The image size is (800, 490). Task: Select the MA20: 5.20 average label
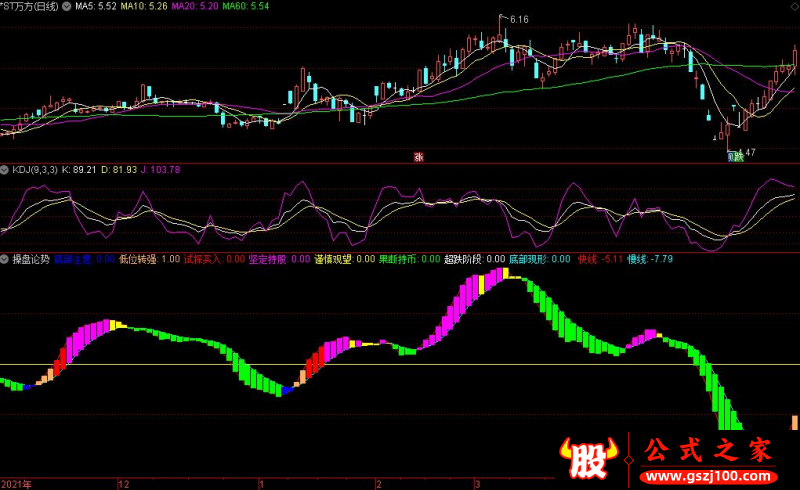(194, 7)
